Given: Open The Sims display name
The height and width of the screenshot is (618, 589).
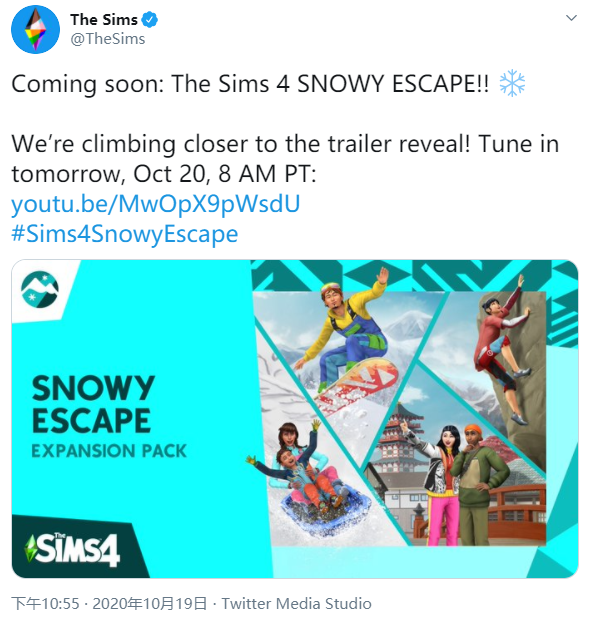Looking at the screenshot, I should [104, 20].
